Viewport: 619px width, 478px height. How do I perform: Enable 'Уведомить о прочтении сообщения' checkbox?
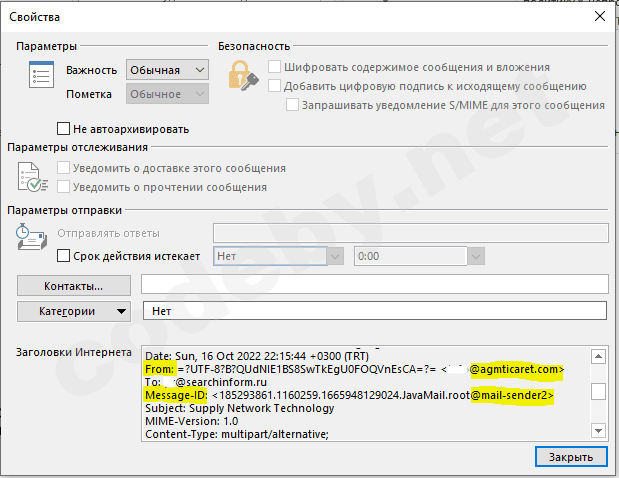[64, 187]
